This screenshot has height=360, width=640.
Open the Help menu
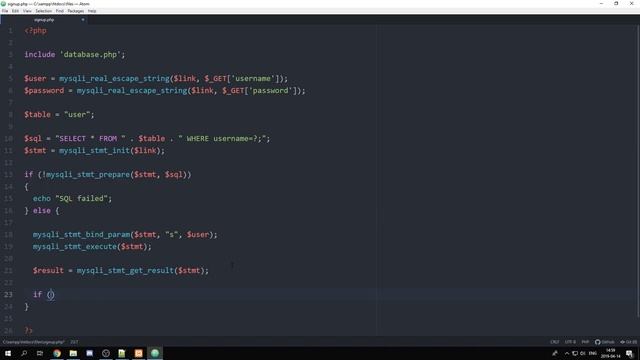[92, 11]
